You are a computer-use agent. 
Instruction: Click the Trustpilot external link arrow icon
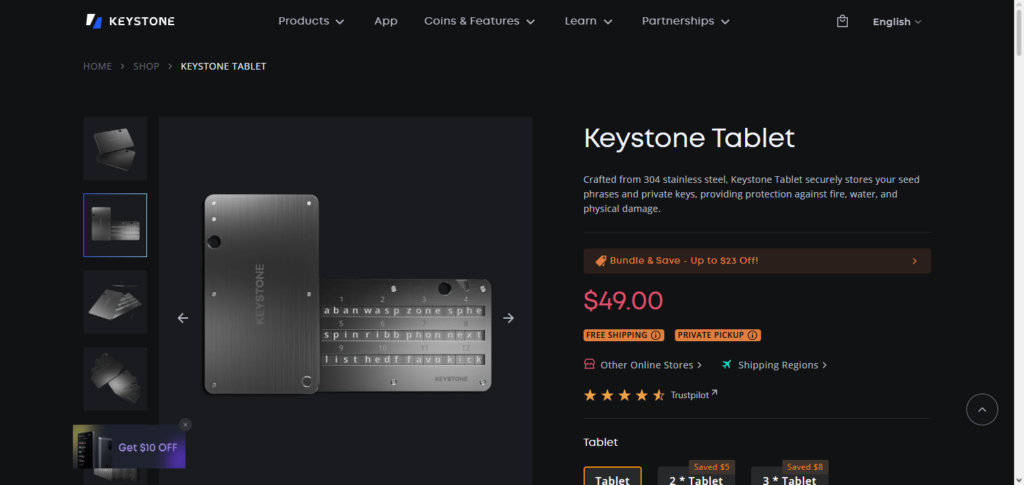714,392
